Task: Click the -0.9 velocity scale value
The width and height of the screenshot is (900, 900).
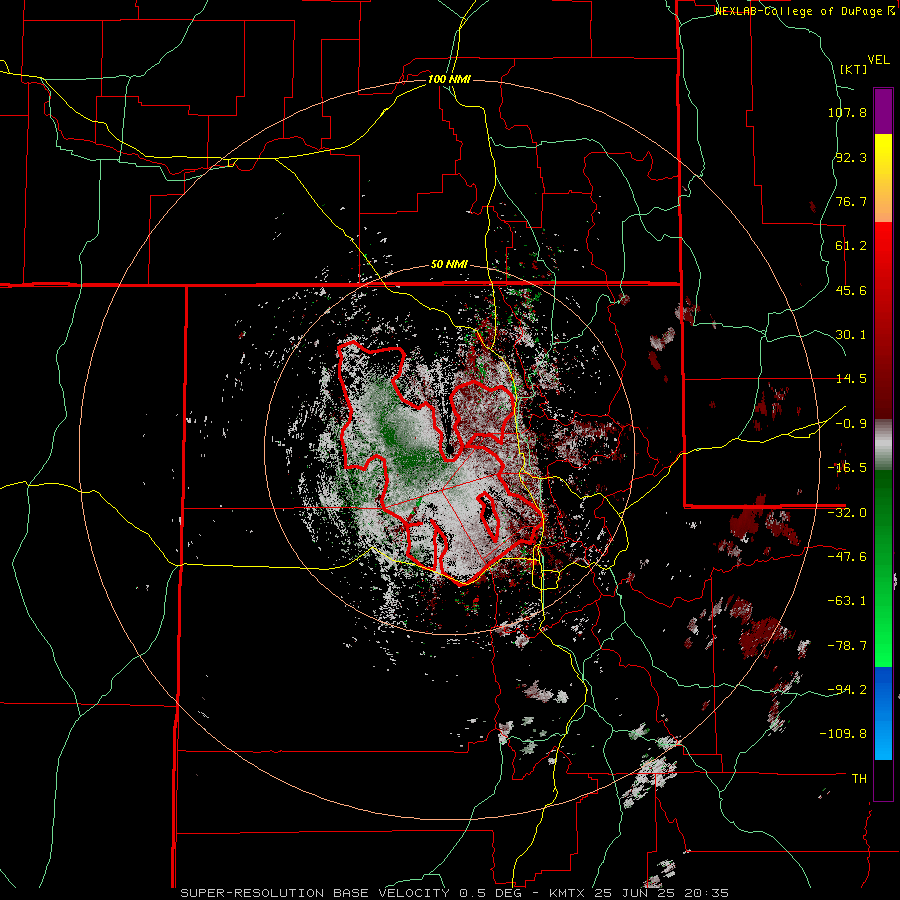Action: point(851,424)
